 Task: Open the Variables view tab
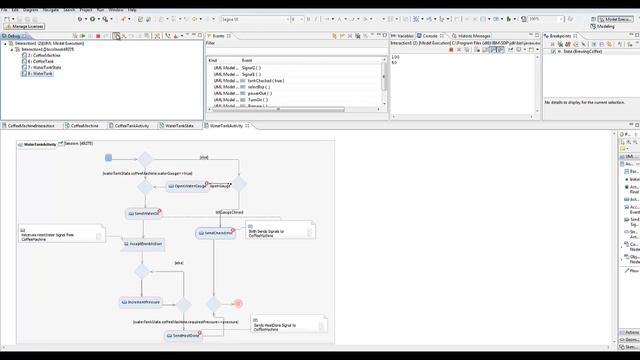click(x=402, y=36)
